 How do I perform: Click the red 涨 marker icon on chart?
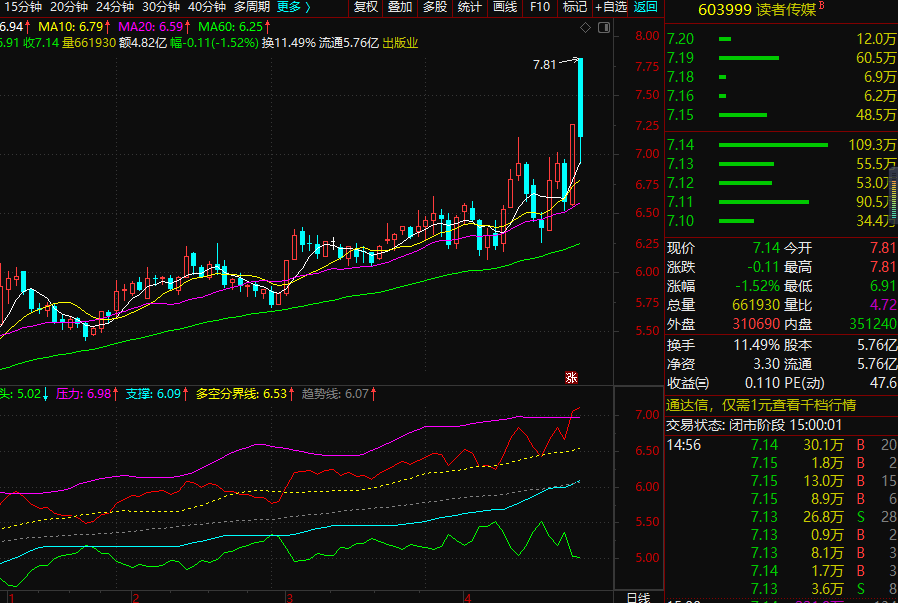[572, 377]
